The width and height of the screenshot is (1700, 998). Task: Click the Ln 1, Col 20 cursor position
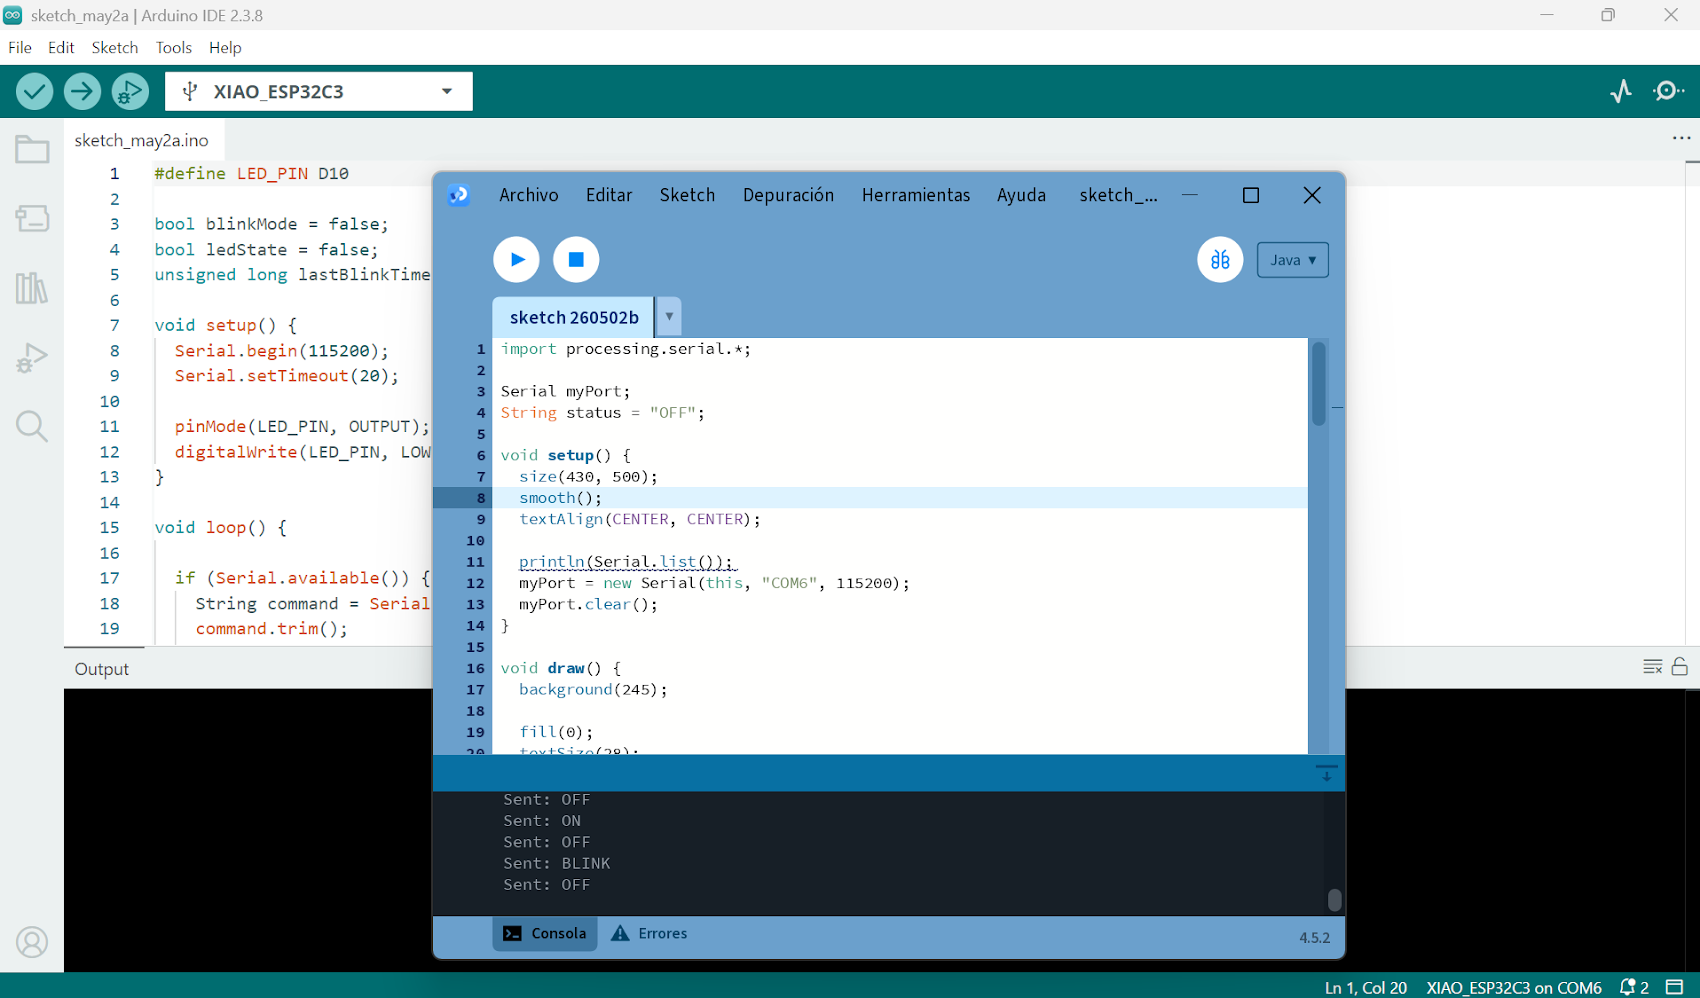[x=1366, y=987]
